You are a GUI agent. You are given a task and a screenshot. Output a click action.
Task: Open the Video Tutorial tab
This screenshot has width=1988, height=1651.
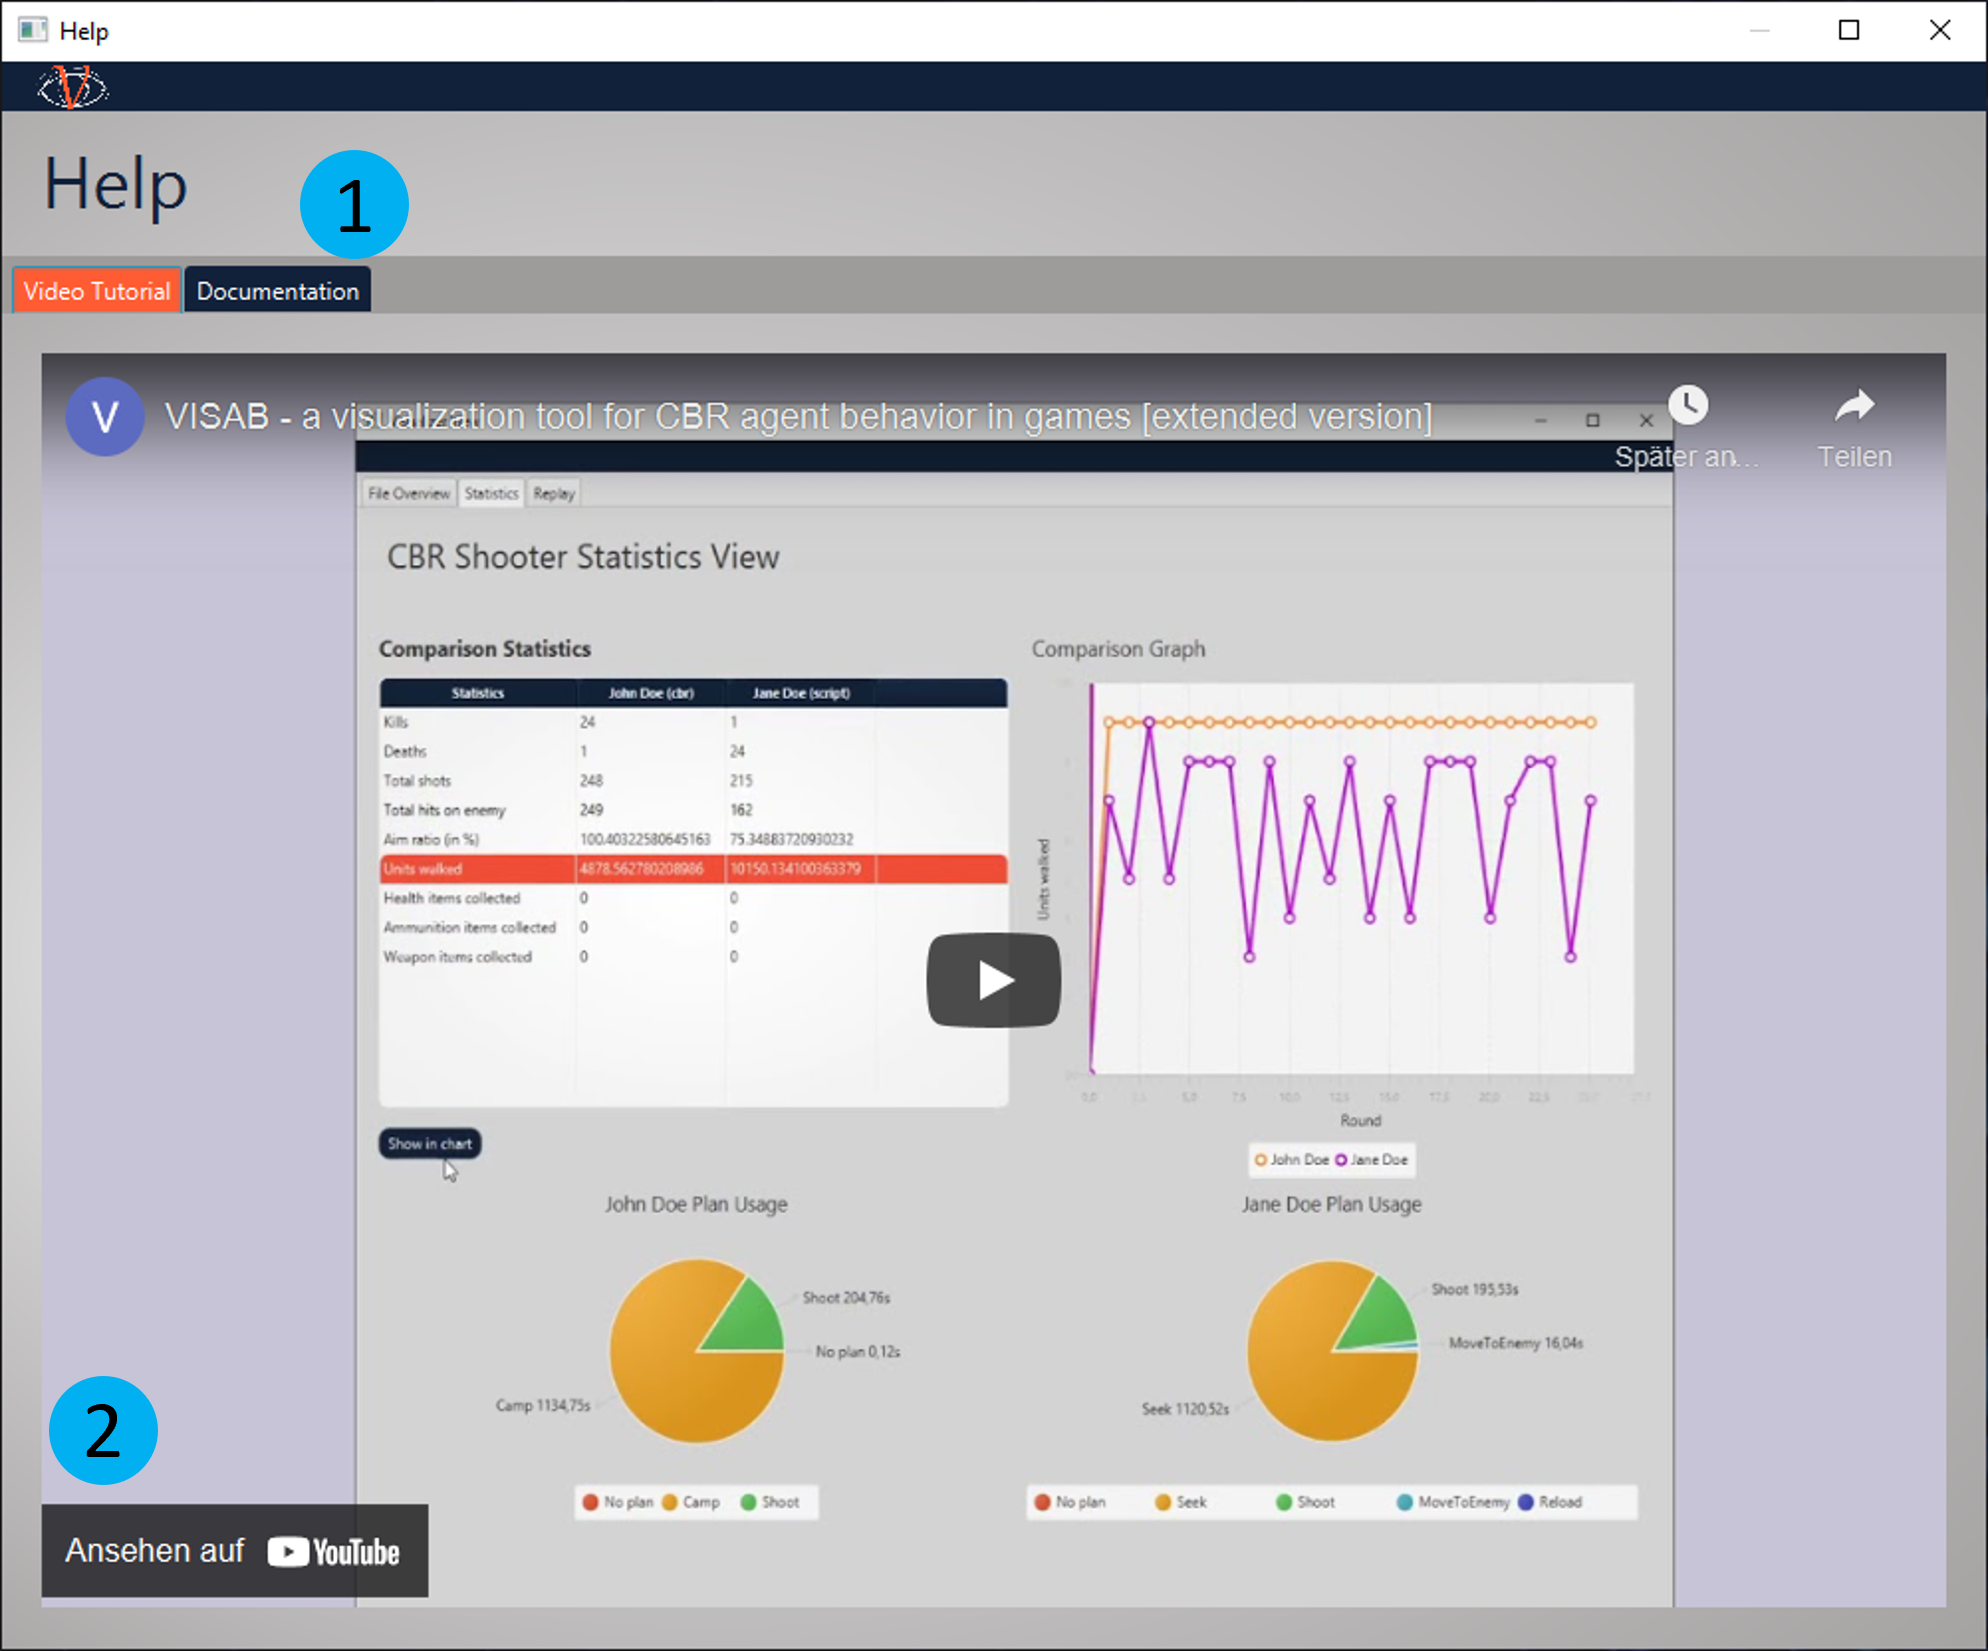pyautogui.click(x=97, y=291)
